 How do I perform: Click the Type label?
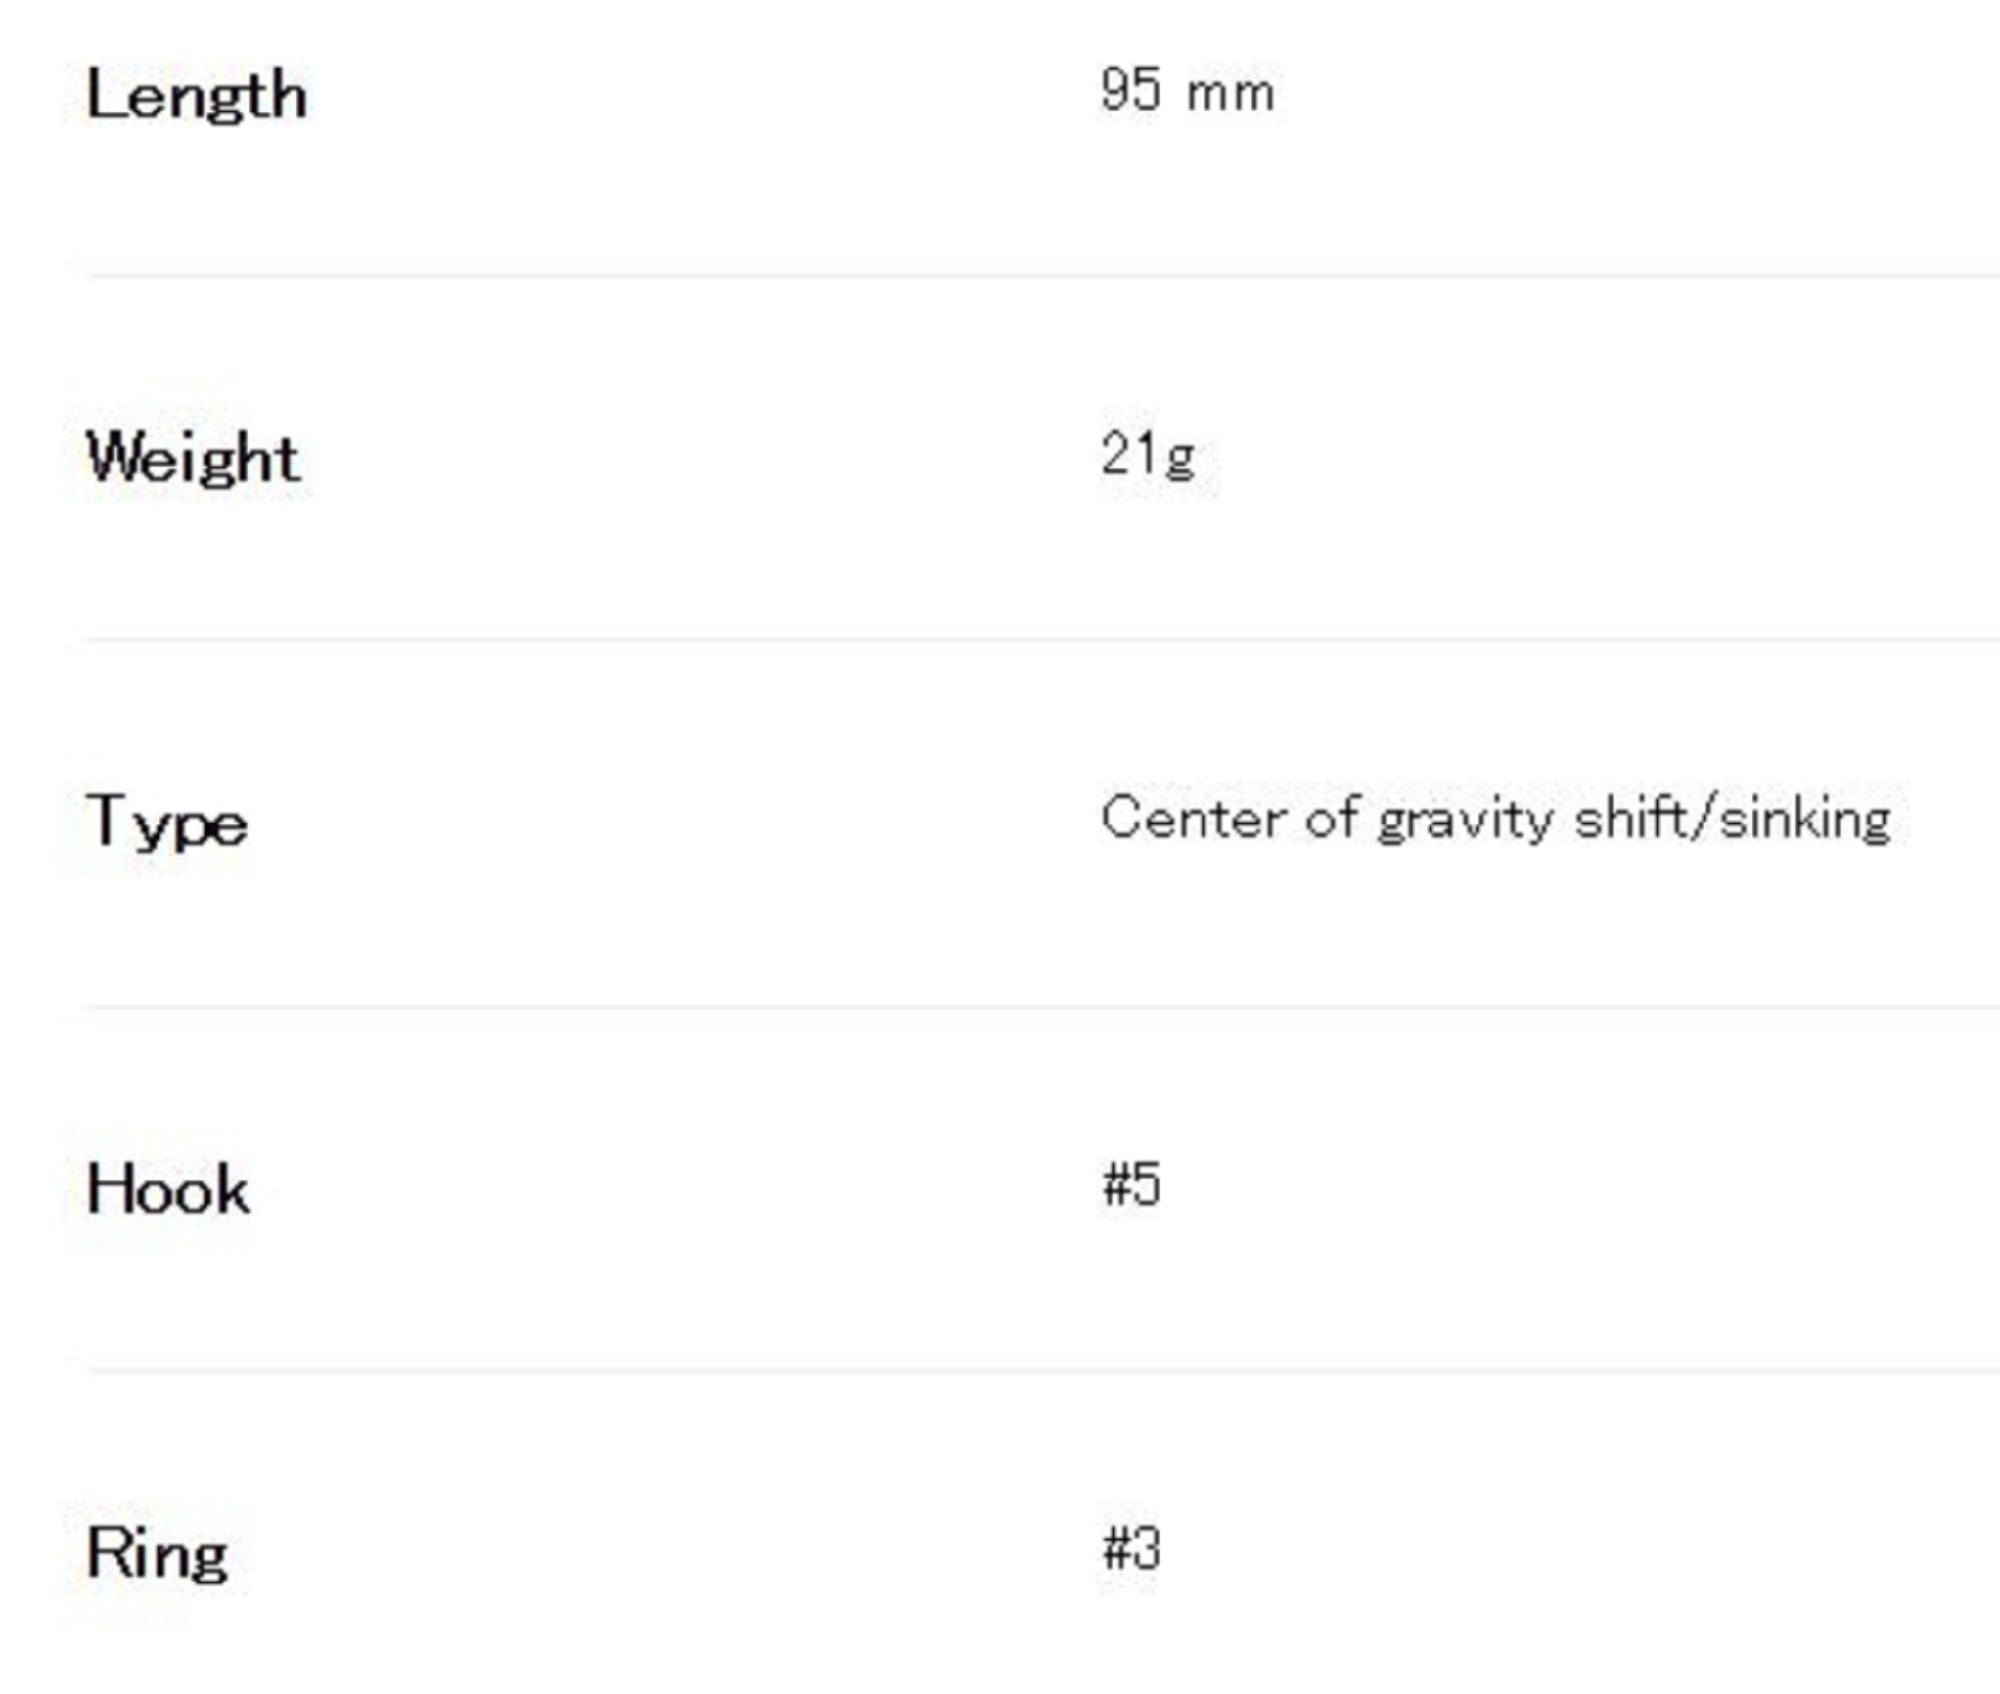pyautogui.click(x=167, y=823)
